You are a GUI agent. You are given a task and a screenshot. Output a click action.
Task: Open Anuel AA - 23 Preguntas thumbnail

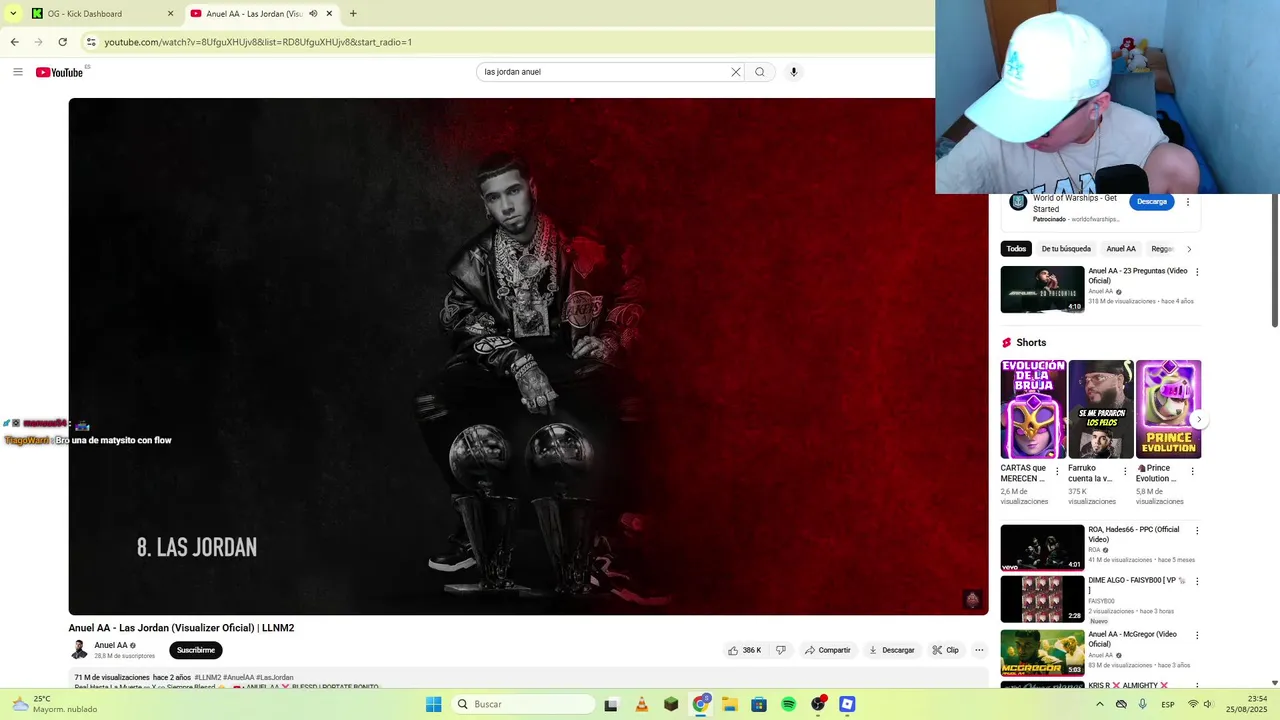pos(1042,289)
